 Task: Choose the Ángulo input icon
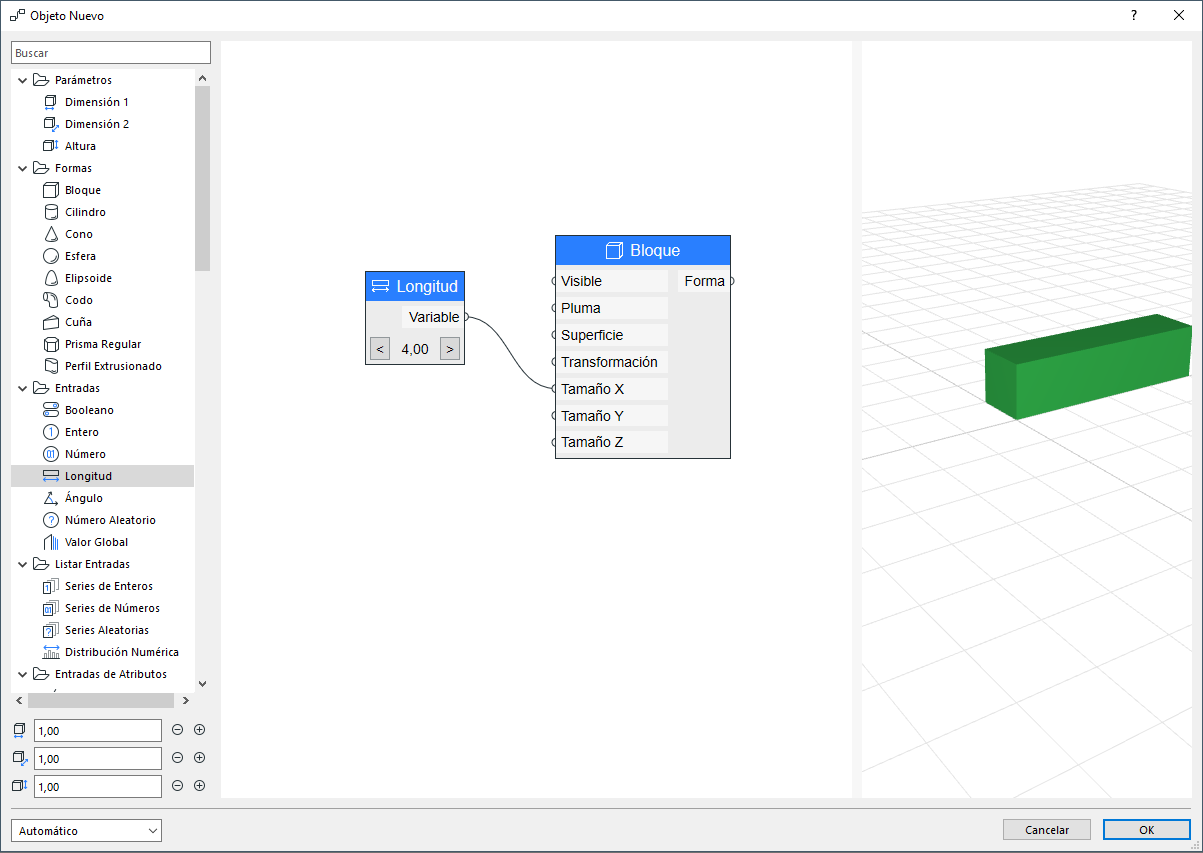tap(52, 498)
